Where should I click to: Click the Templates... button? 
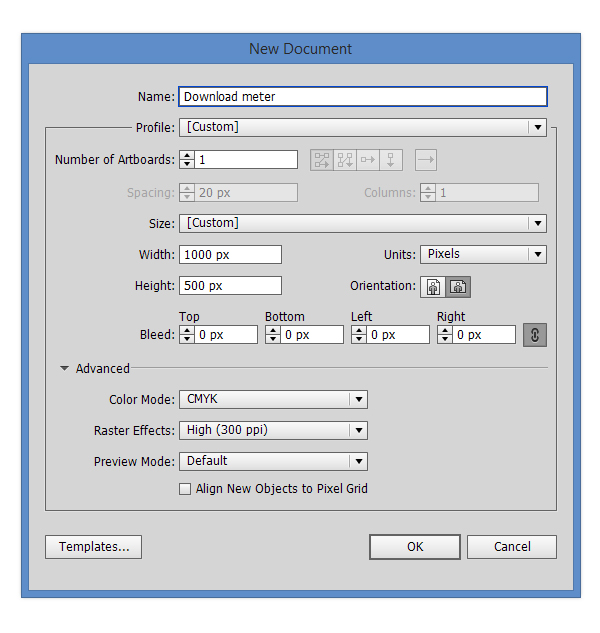tap(94, 547)
